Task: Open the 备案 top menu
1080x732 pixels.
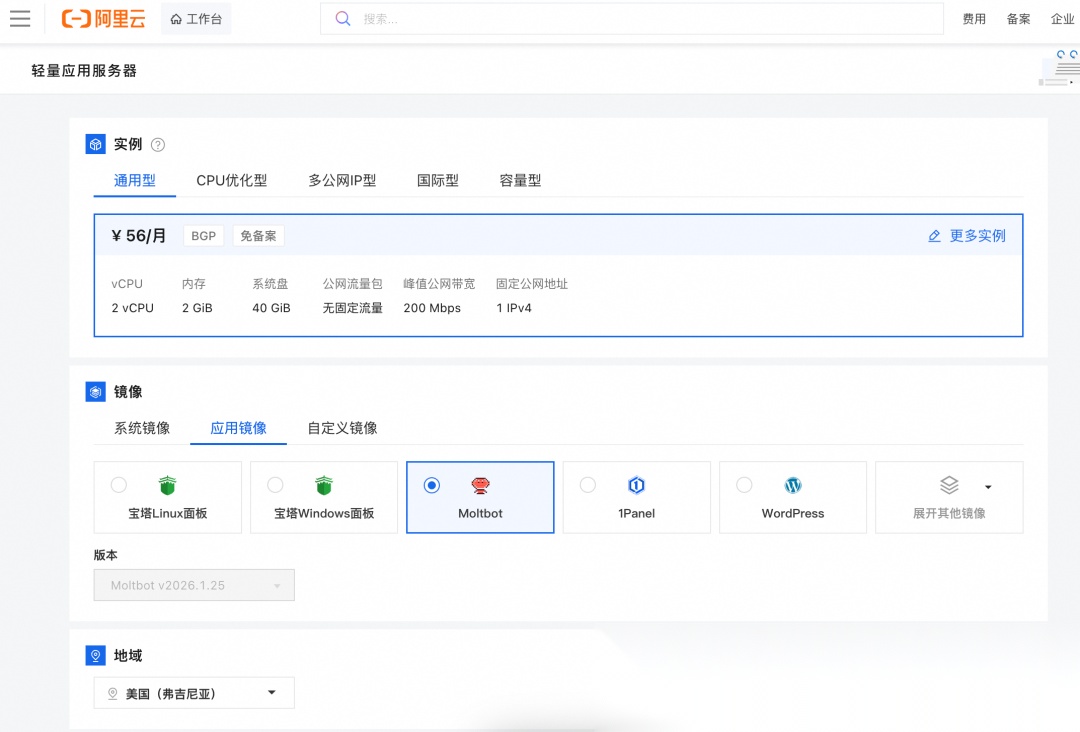Action: (1018, 19)
